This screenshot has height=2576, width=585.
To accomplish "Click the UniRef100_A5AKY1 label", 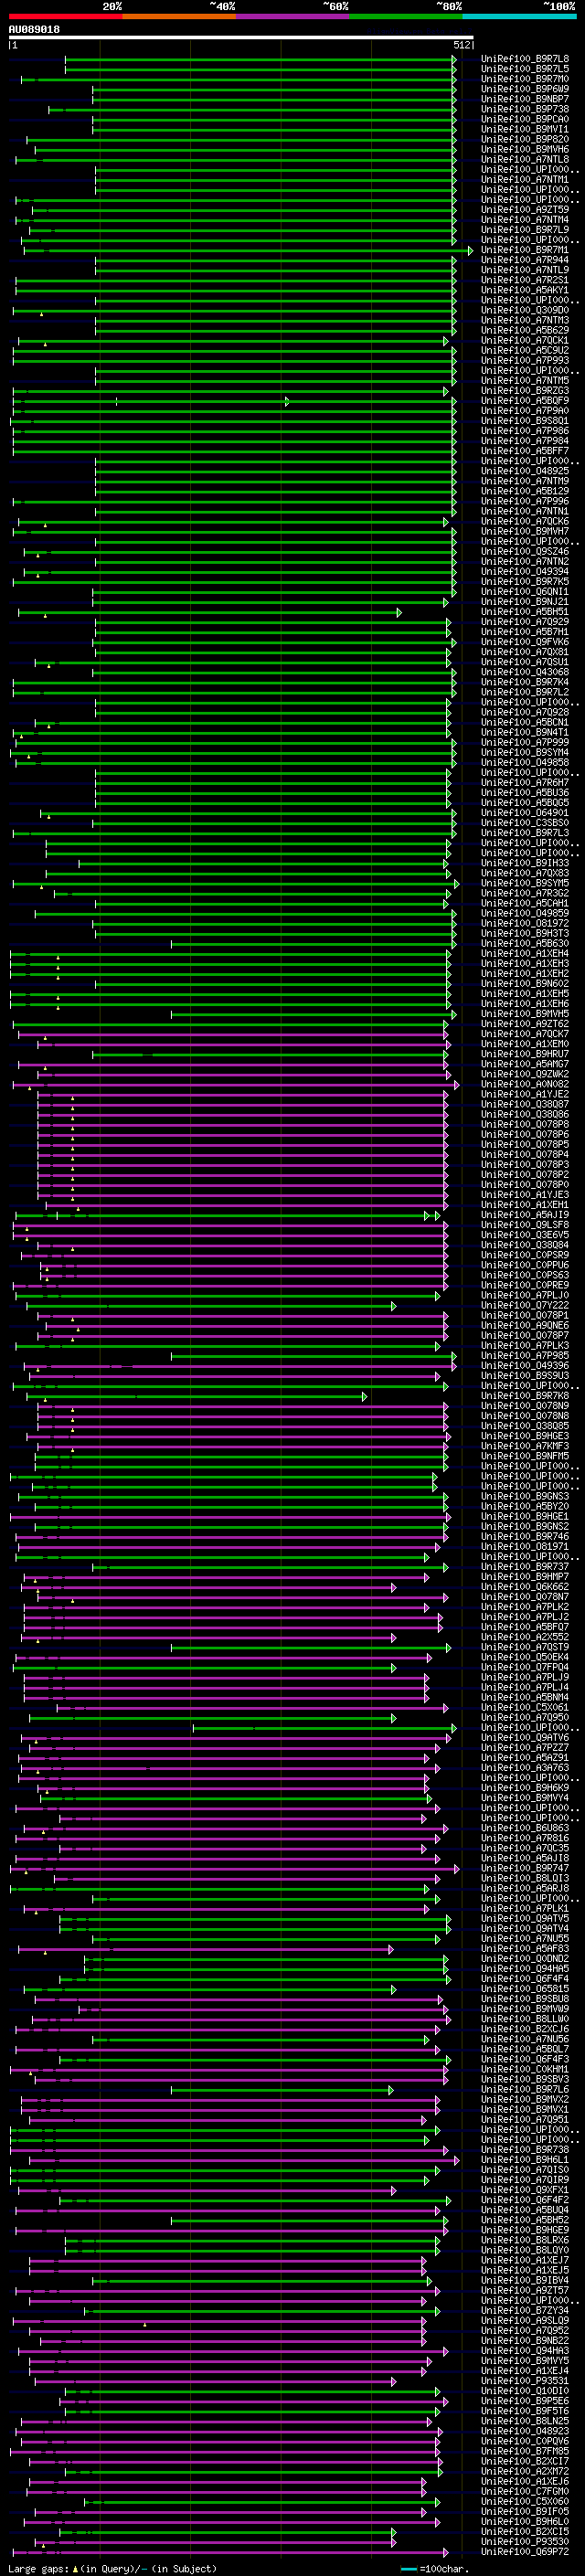I will (525, 290).
